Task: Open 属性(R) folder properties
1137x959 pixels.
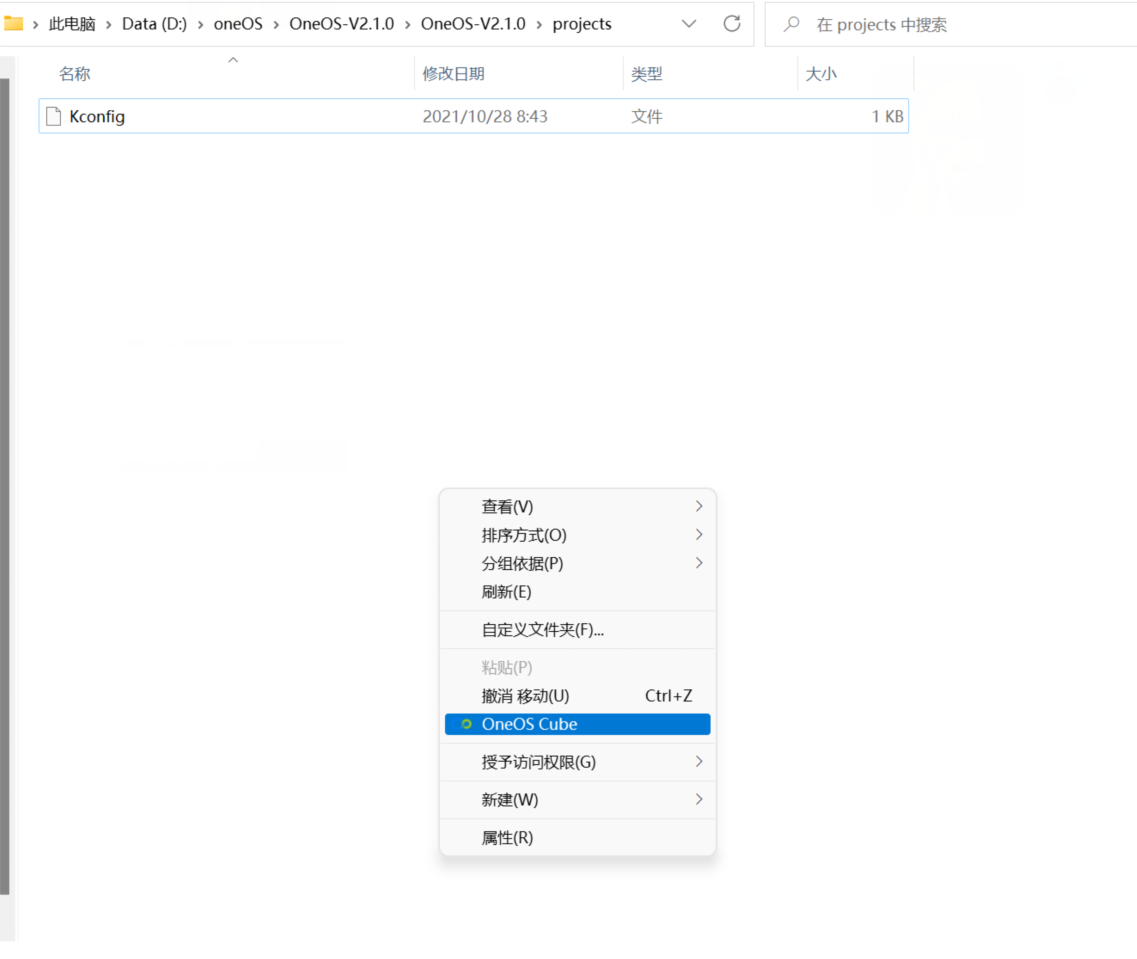Action: 577,837
